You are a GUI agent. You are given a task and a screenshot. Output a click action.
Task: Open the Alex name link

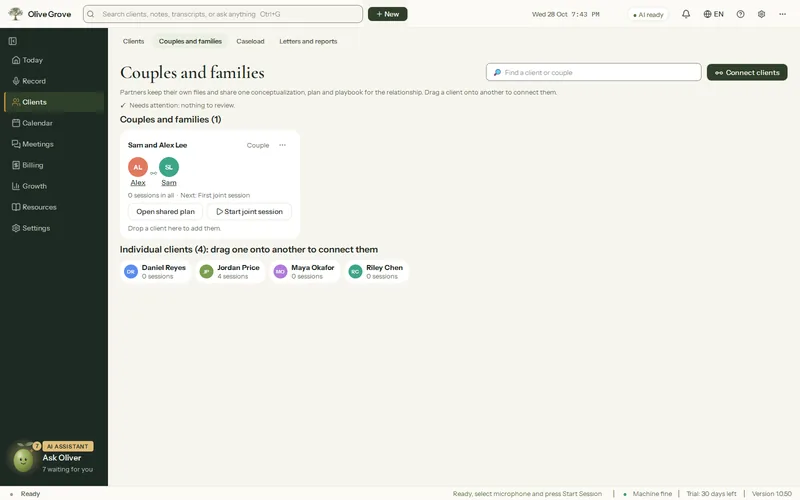tap(138, 183)
